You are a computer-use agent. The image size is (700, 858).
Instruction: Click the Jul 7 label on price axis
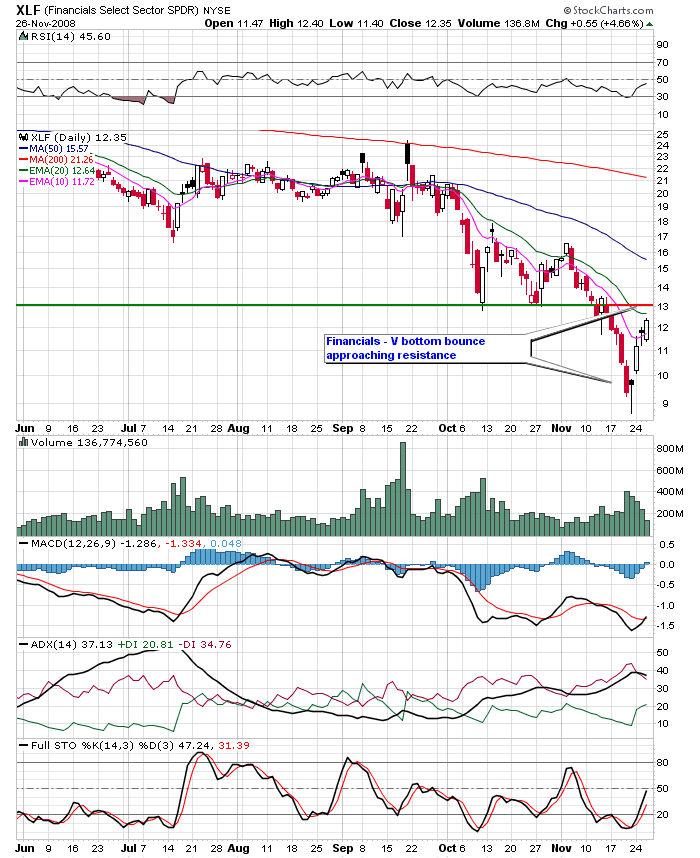click(x=134, y=428)
